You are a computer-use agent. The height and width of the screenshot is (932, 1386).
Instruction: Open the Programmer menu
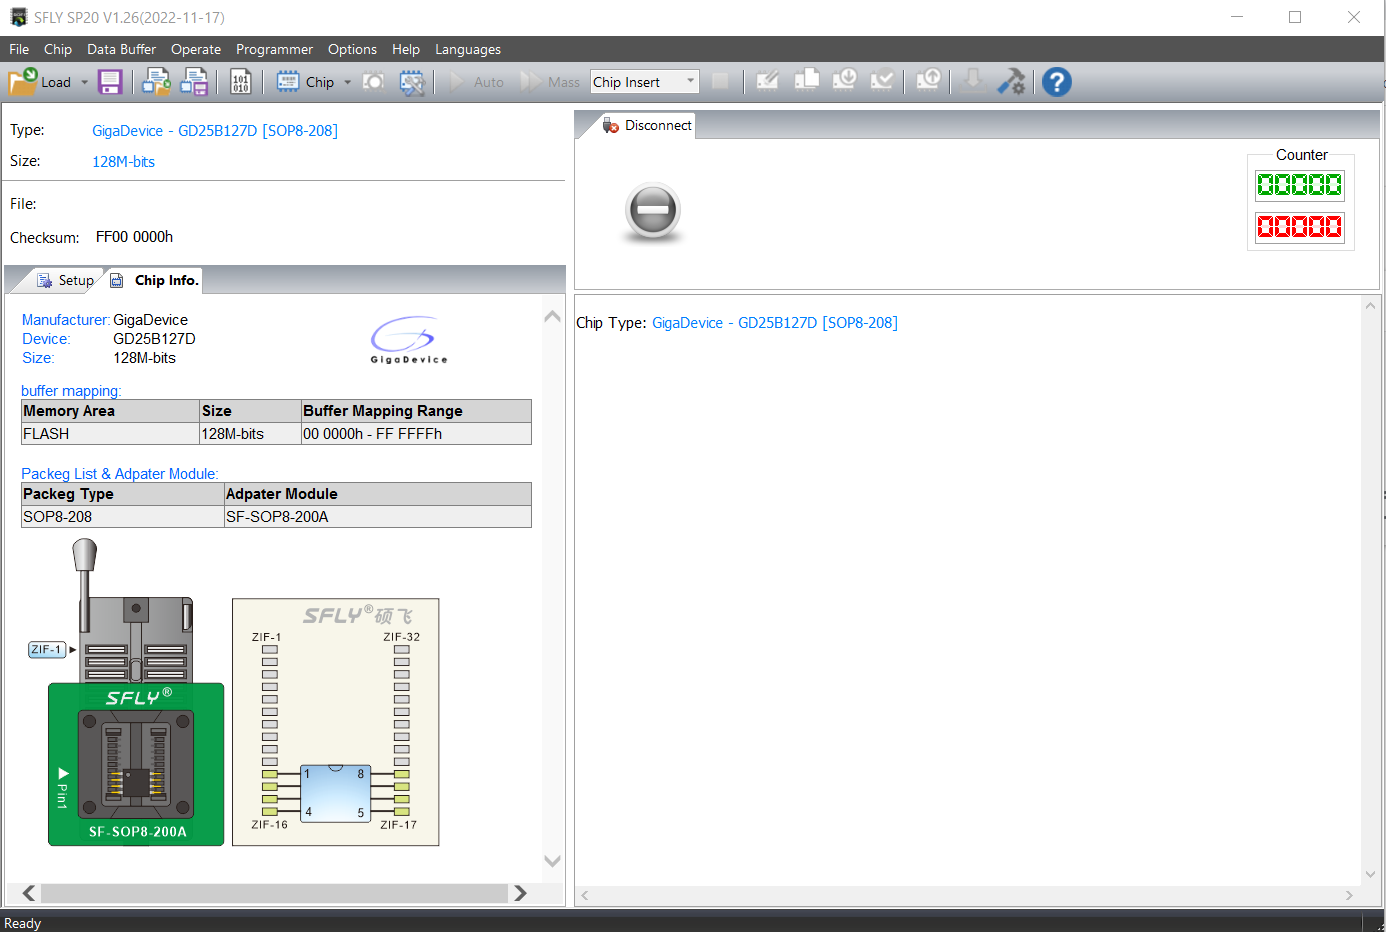click(274, 49)
